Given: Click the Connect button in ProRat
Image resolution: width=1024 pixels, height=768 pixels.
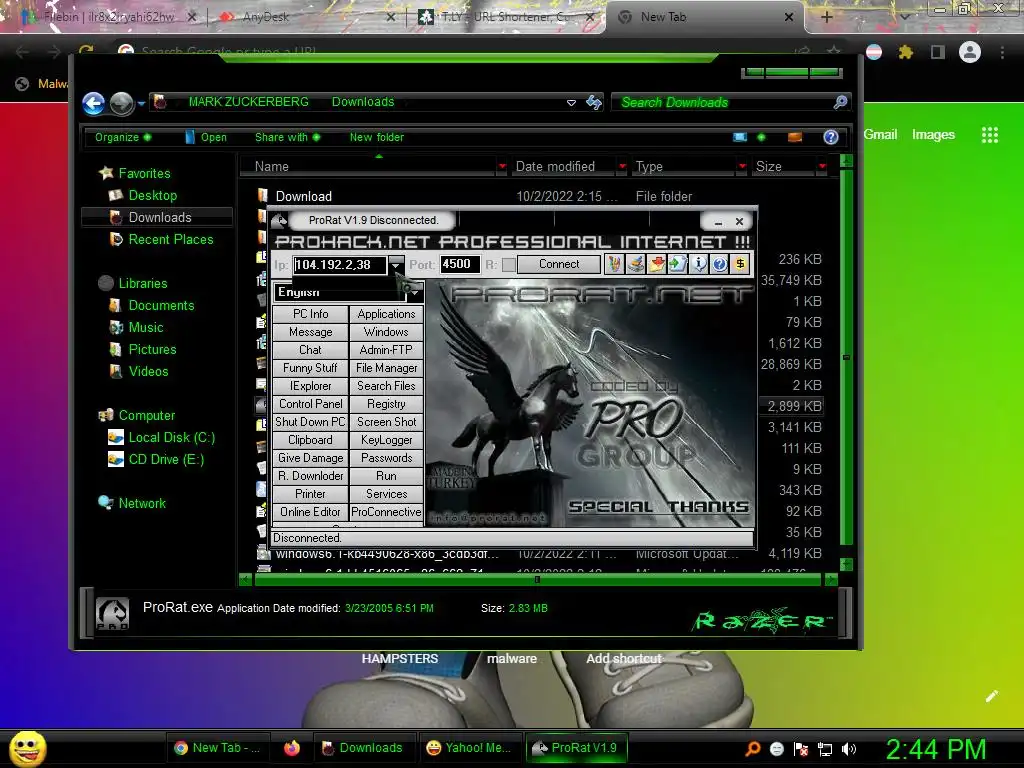Looking at the screenshot, I should [x=559, y=264].
